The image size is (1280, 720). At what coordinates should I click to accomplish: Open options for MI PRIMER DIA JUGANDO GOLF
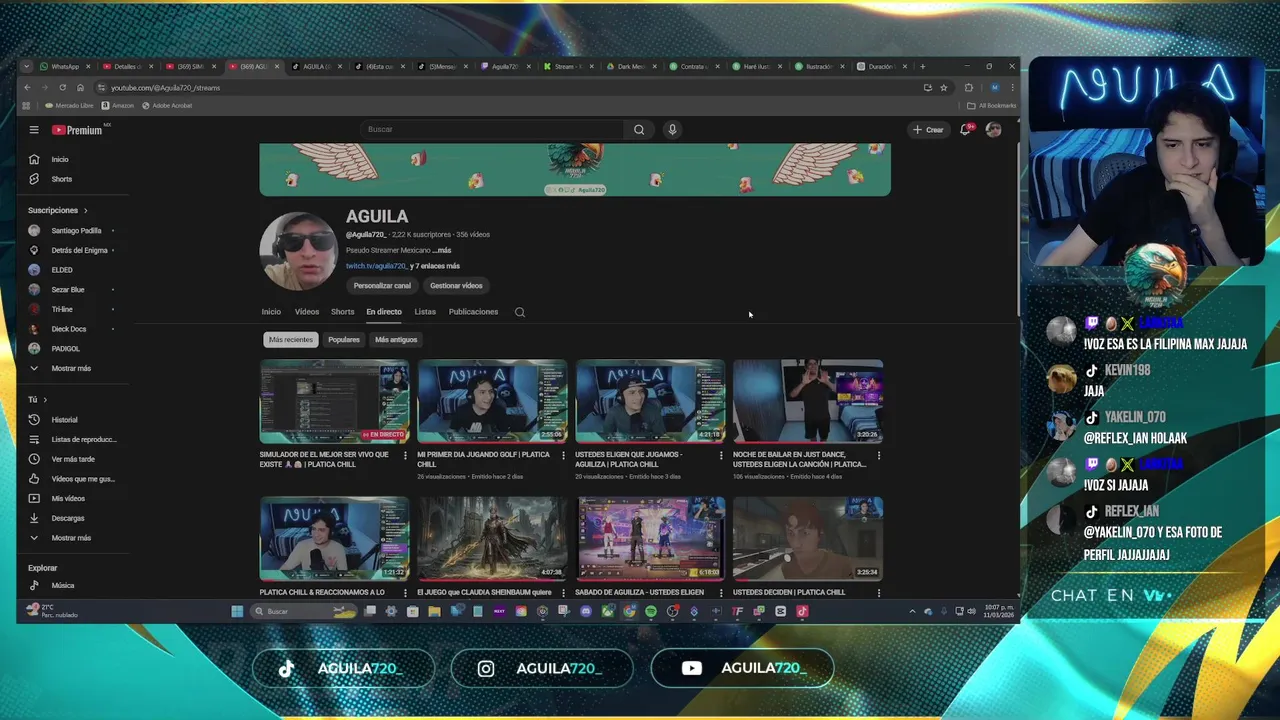(563, 456)
